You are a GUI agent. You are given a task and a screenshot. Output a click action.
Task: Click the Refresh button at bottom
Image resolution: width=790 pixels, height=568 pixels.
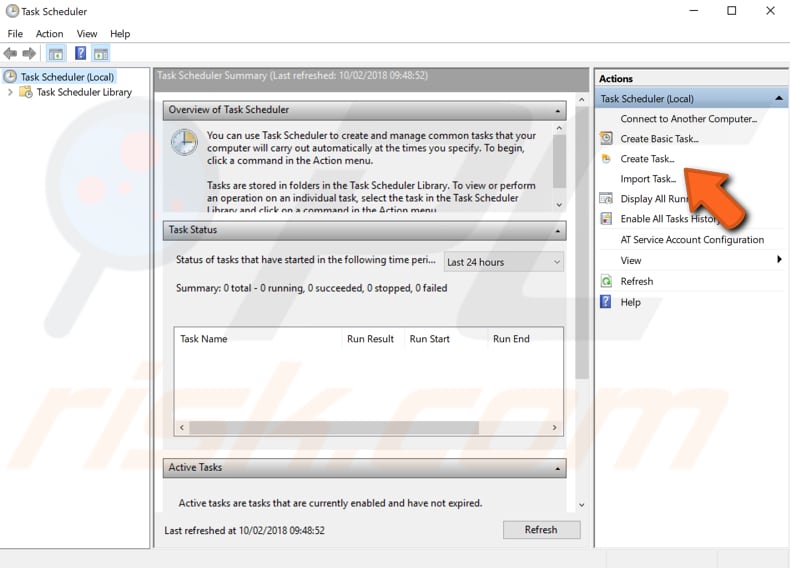click(x=541, y=530)
